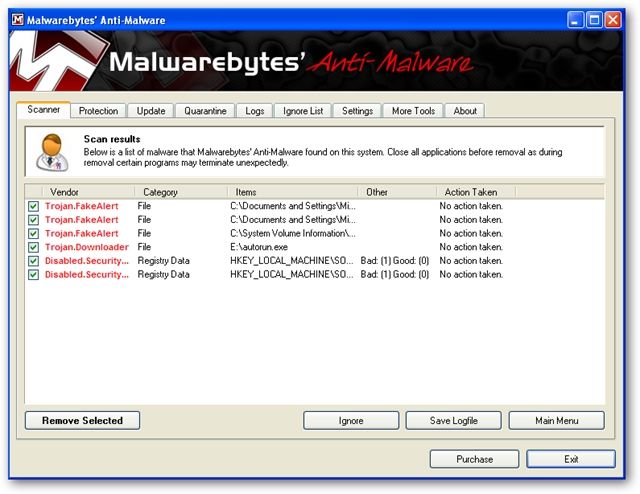The image size is (640, 494).
Task: Return to Main Menu
Action: click(x=557, y=421)
